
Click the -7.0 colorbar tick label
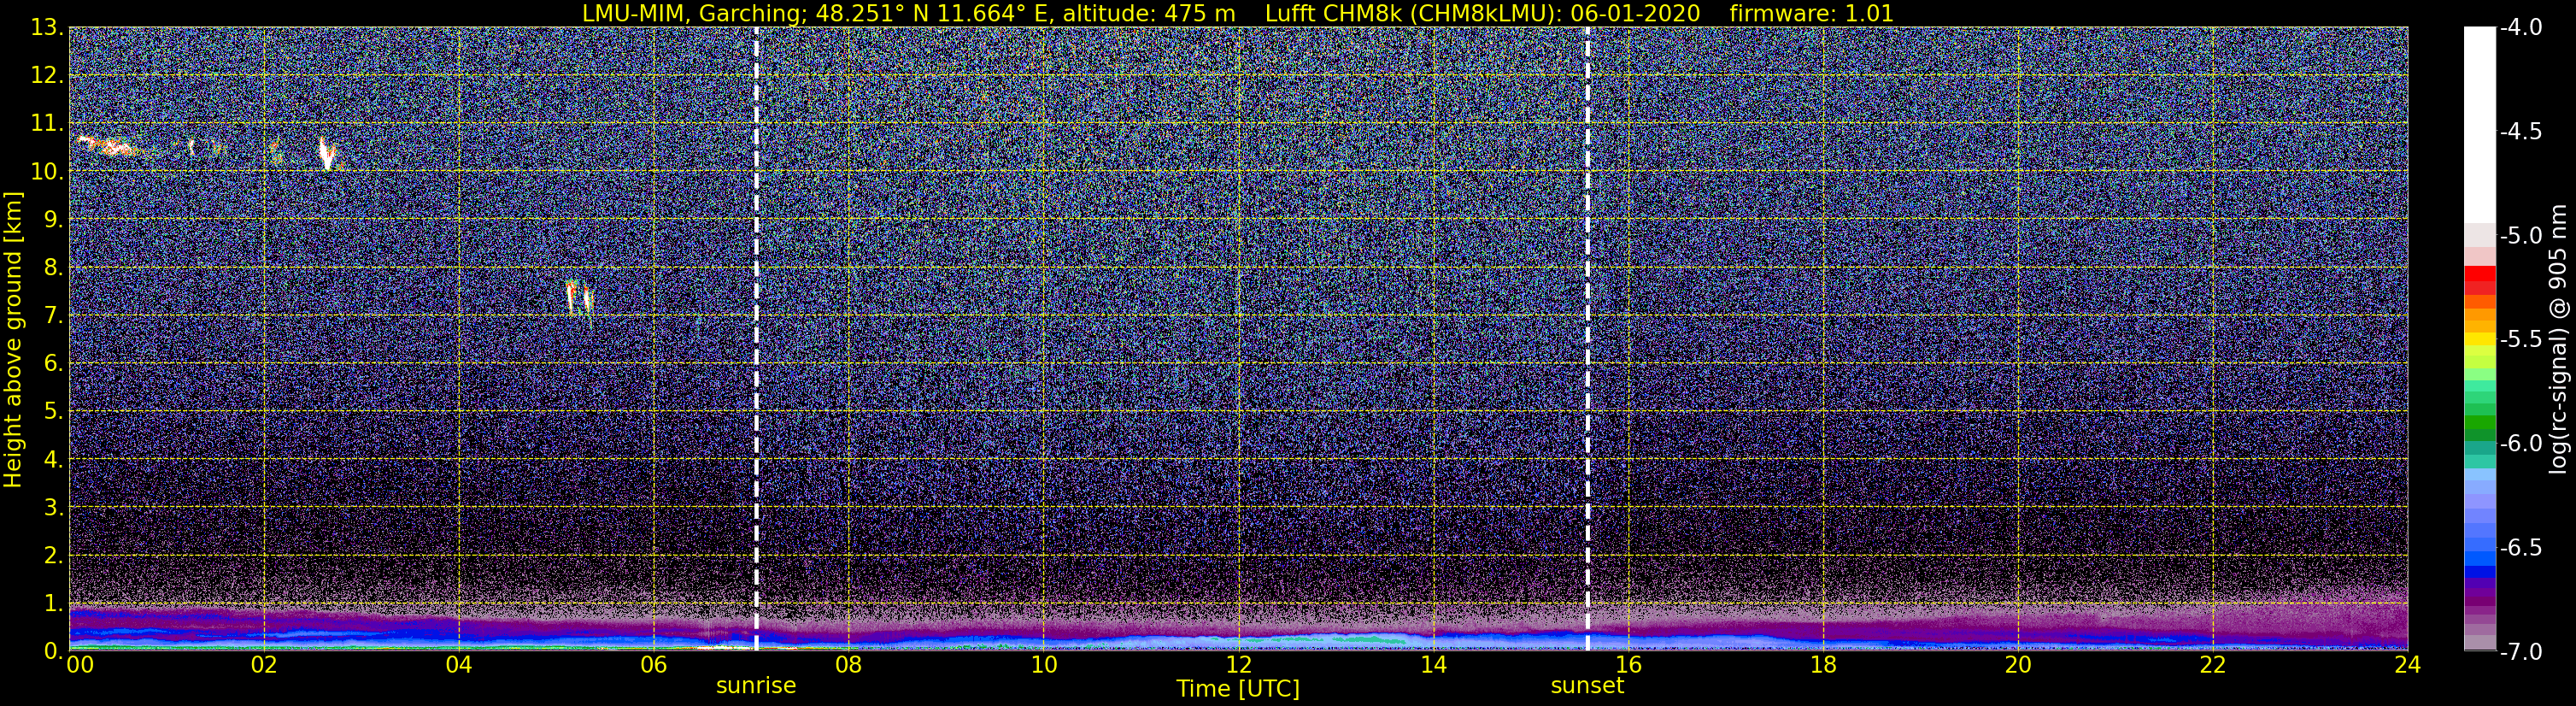(x=2520, y=651)
